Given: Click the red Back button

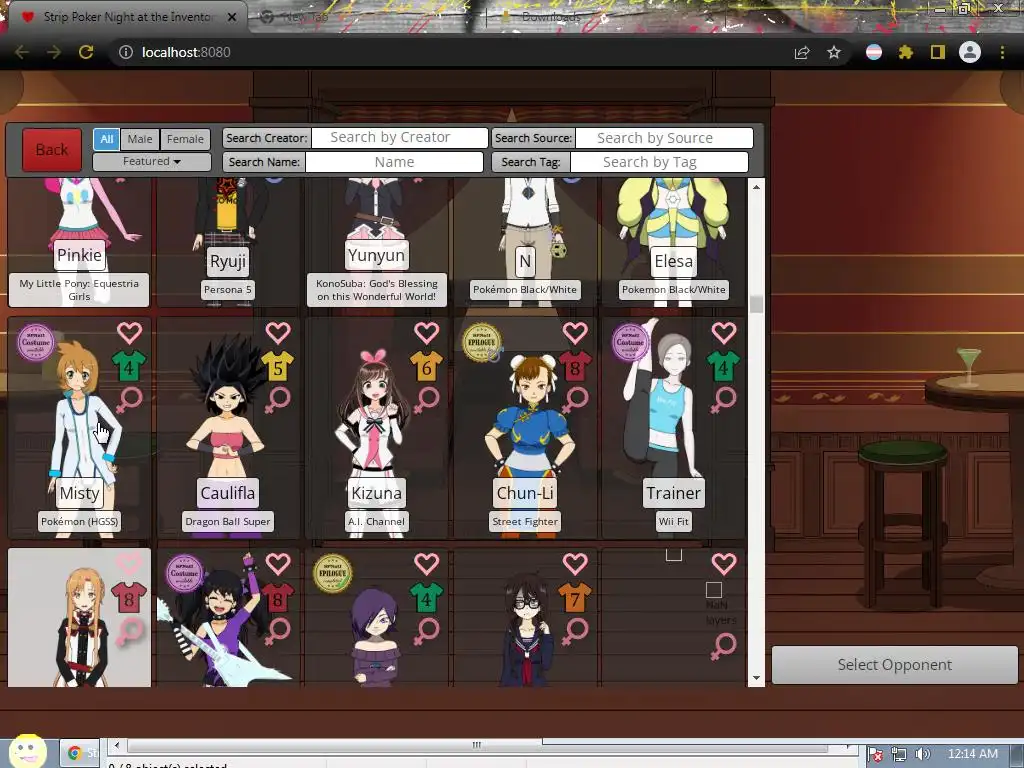Looking at the screenshot, I should [x=52, y=150].
